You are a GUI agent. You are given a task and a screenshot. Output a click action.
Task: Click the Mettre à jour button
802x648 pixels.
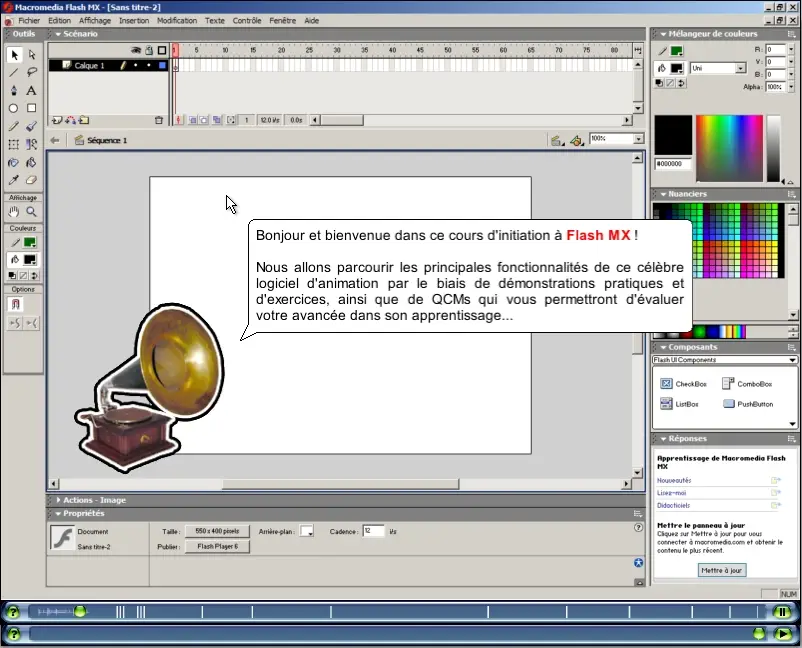tap(722, 570)
